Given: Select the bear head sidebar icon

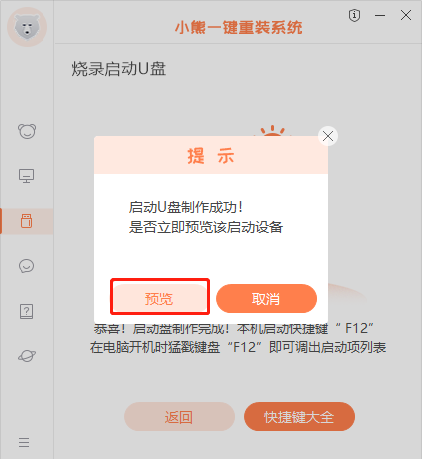Looking at the screenshot, I should 27,131.
